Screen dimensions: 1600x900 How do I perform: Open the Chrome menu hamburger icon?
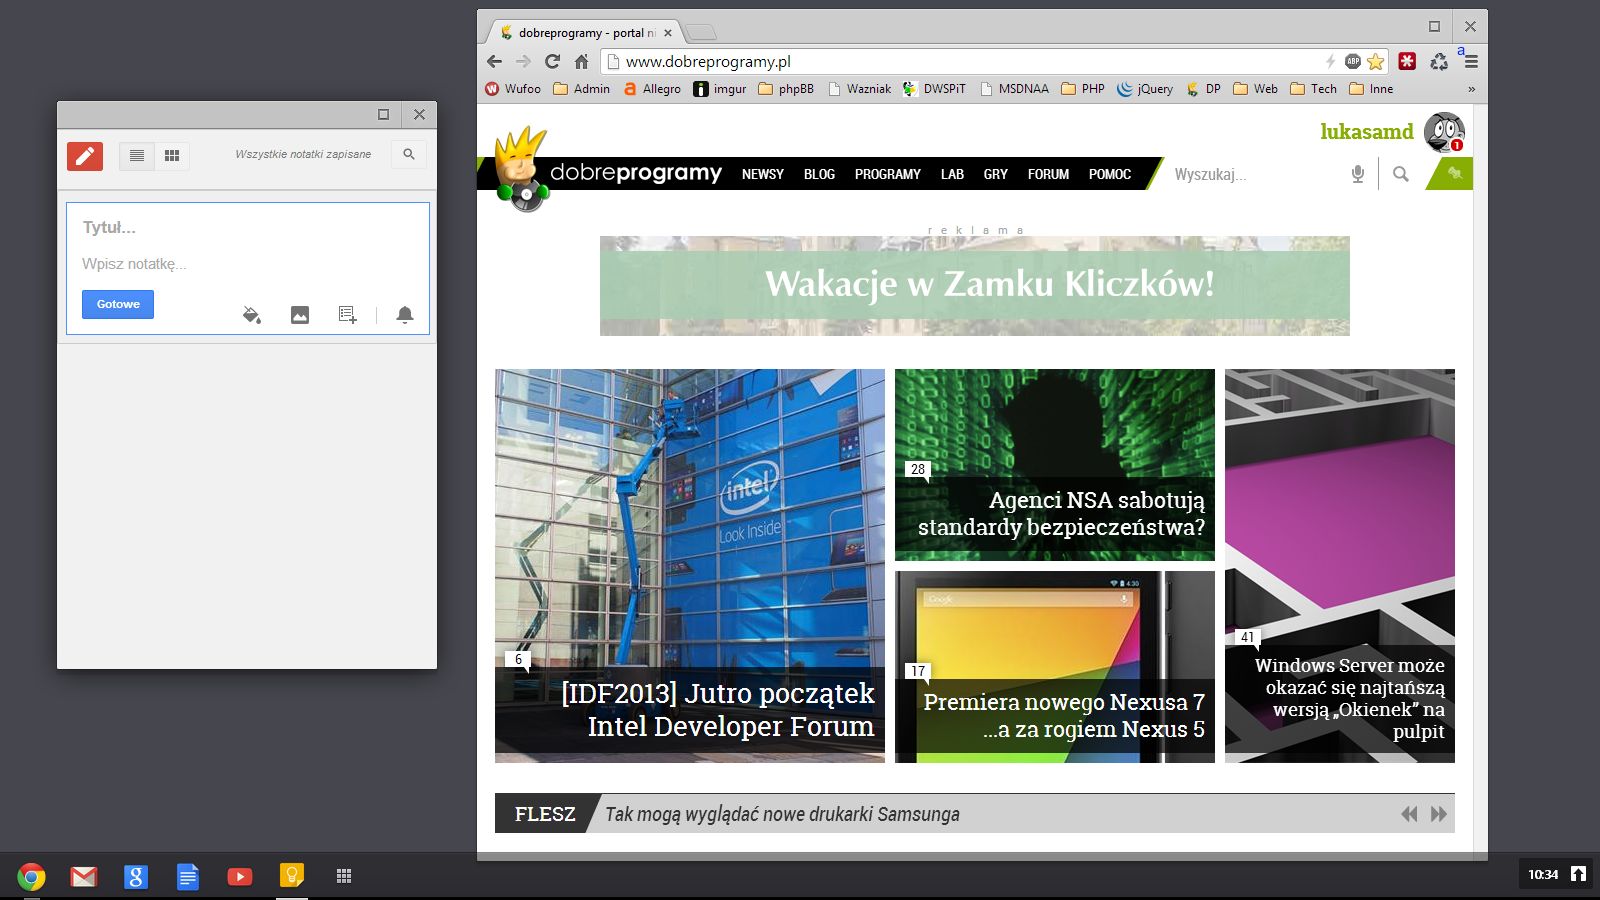click(1471, 62)
